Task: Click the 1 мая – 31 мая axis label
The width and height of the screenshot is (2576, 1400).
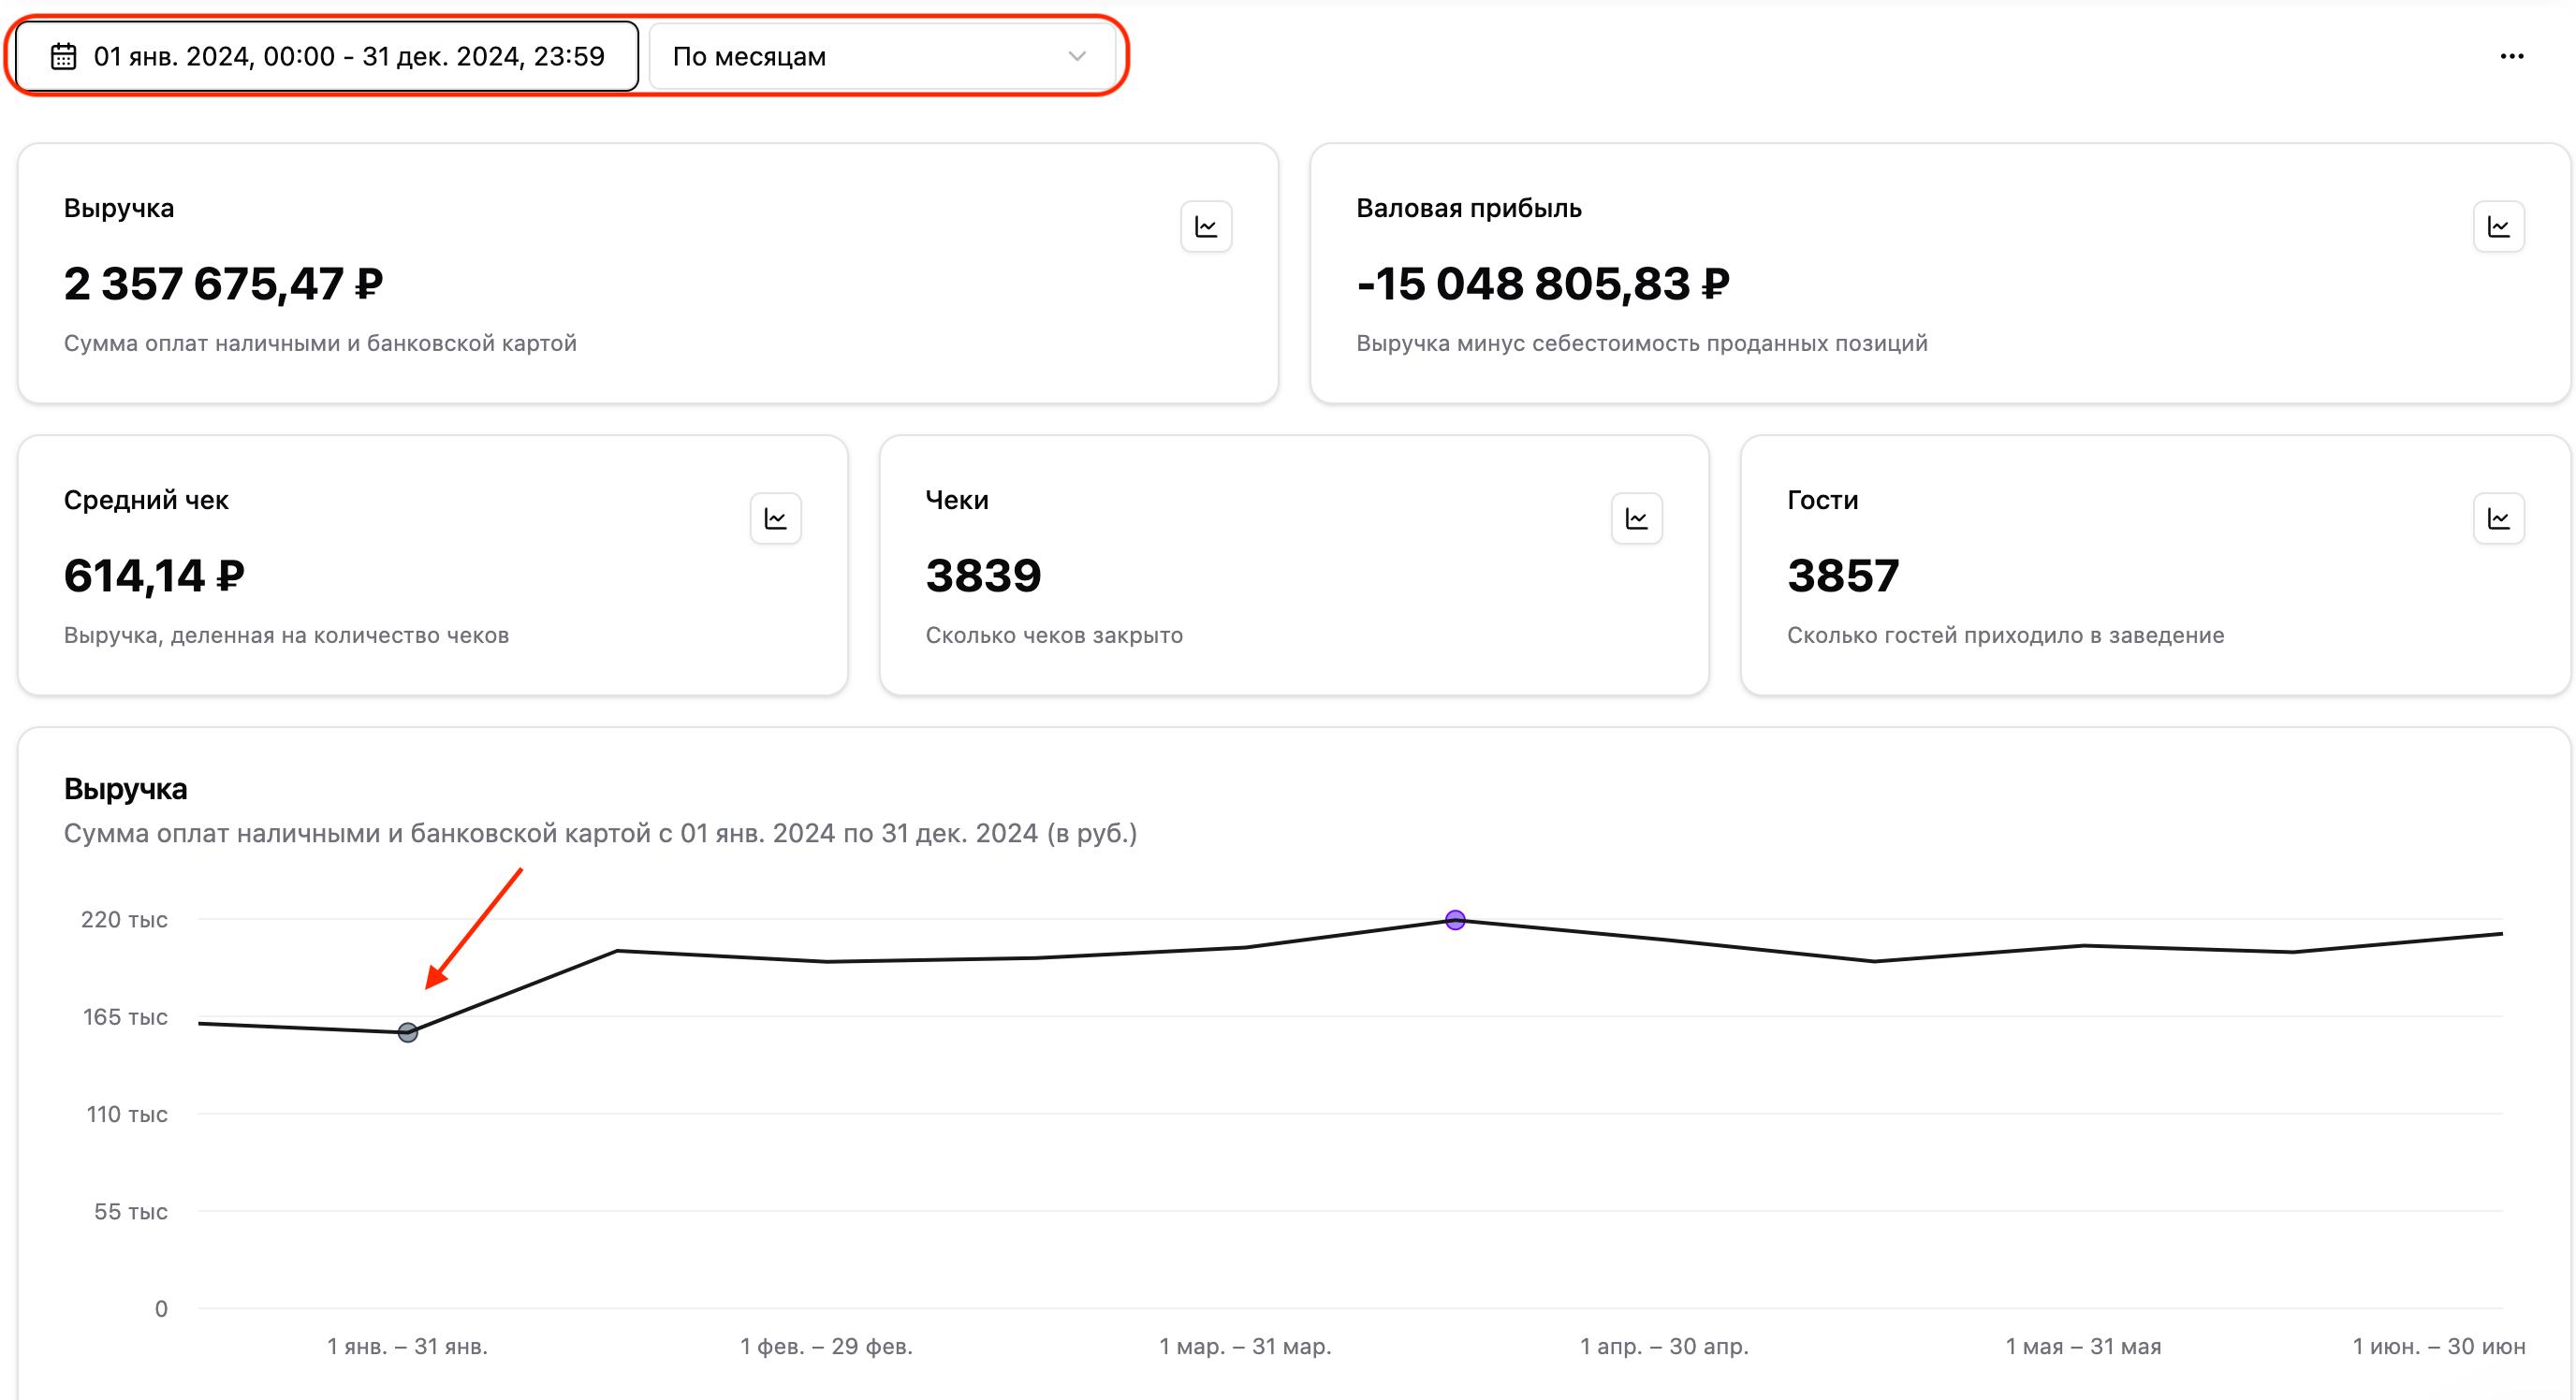Action: coord(2083,1346)
